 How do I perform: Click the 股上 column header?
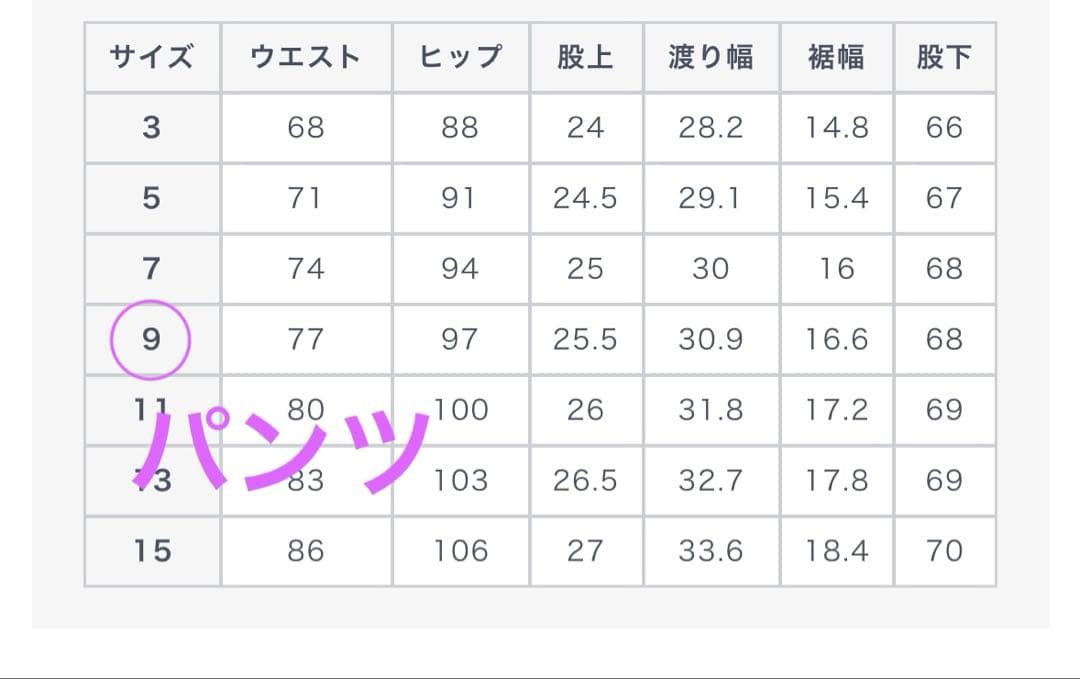585,57
